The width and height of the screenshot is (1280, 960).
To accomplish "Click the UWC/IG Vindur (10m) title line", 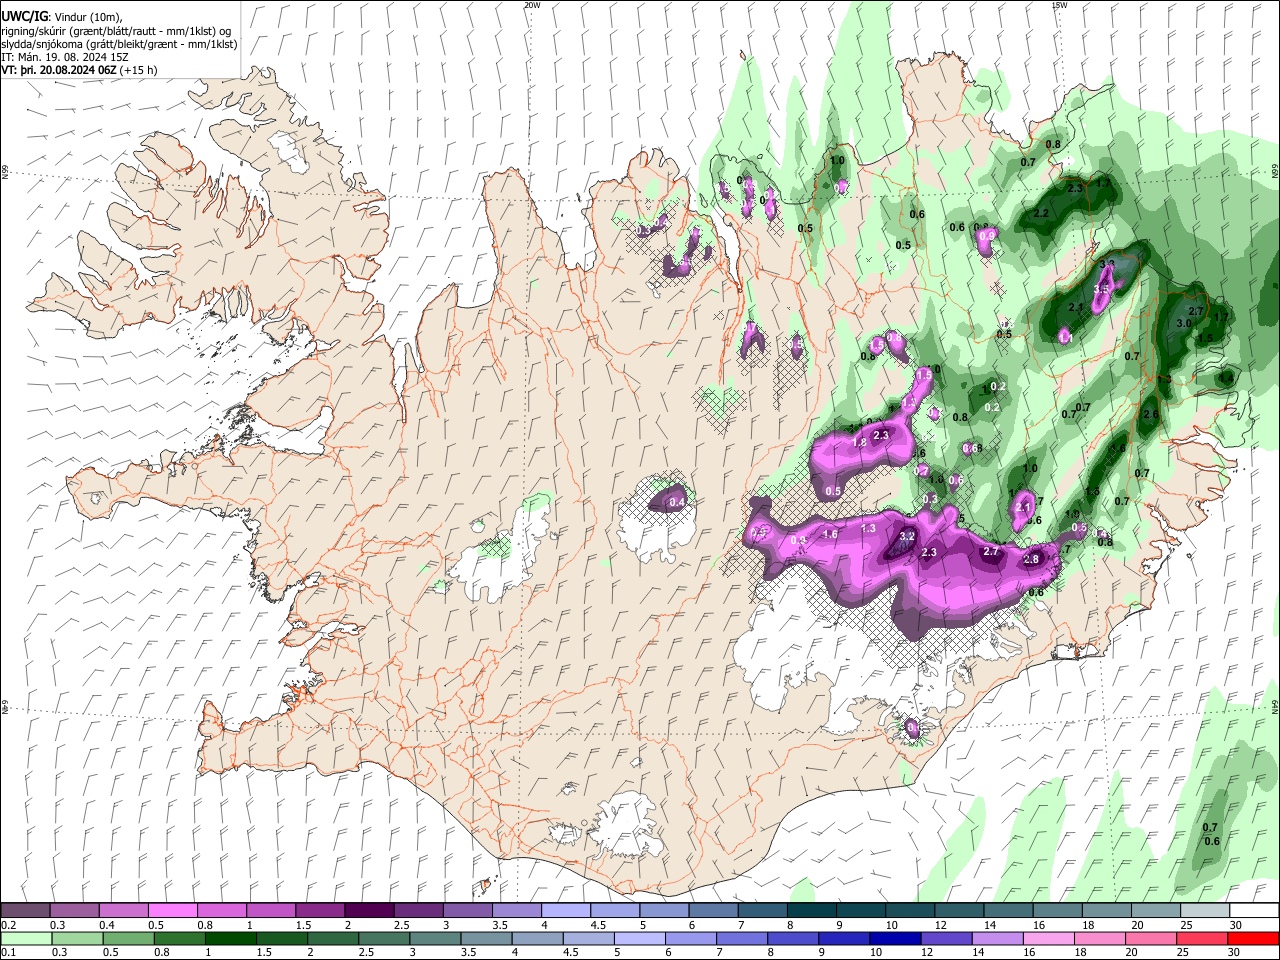I will [x=62, y=17].
